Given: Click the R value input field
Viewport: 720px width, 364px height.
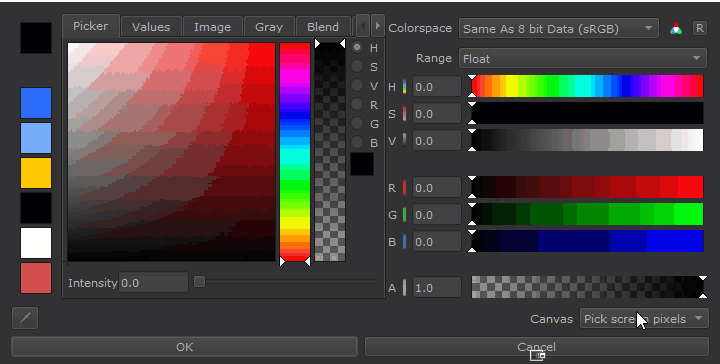Looking at the screenshot, I should click(x=437, y=188).
